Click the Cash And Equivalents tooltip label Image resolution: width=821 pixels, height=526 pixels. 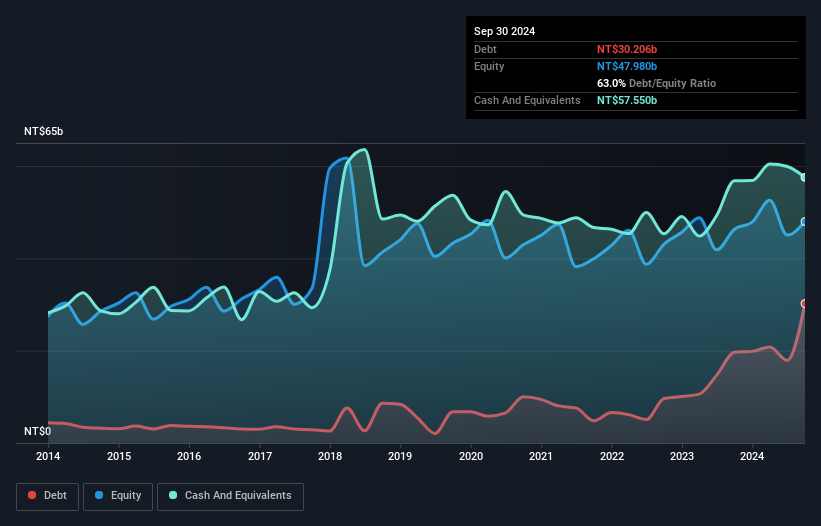coord(527,100)
